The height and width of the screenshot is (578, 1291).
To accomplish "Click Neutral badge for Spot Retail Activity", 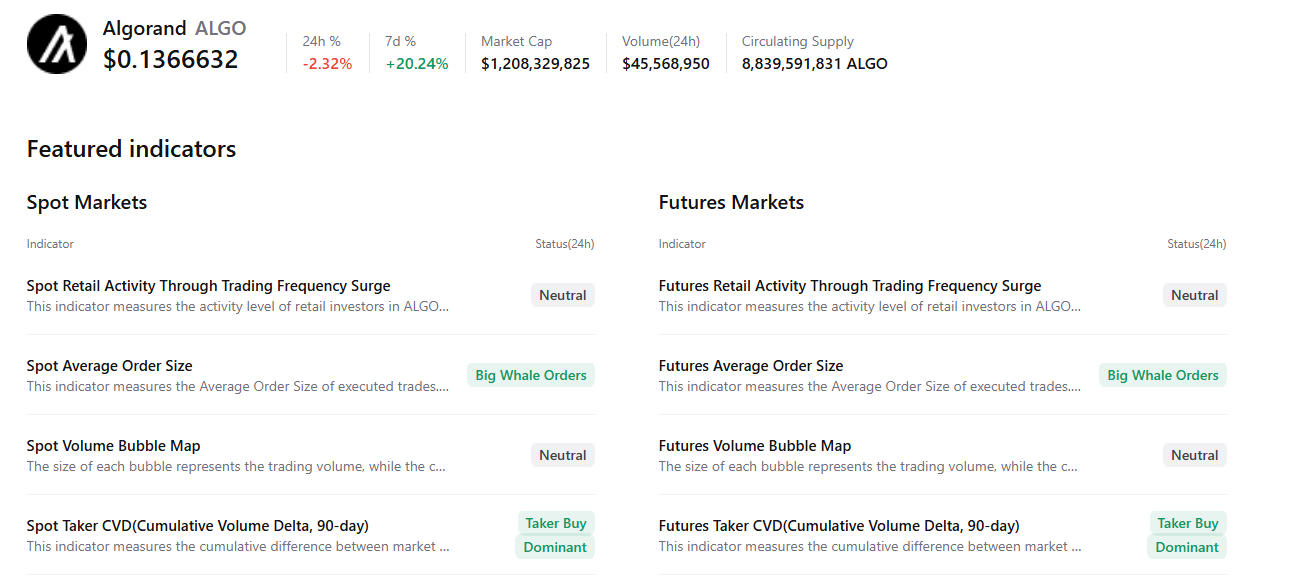I will [x=562, y=295].
